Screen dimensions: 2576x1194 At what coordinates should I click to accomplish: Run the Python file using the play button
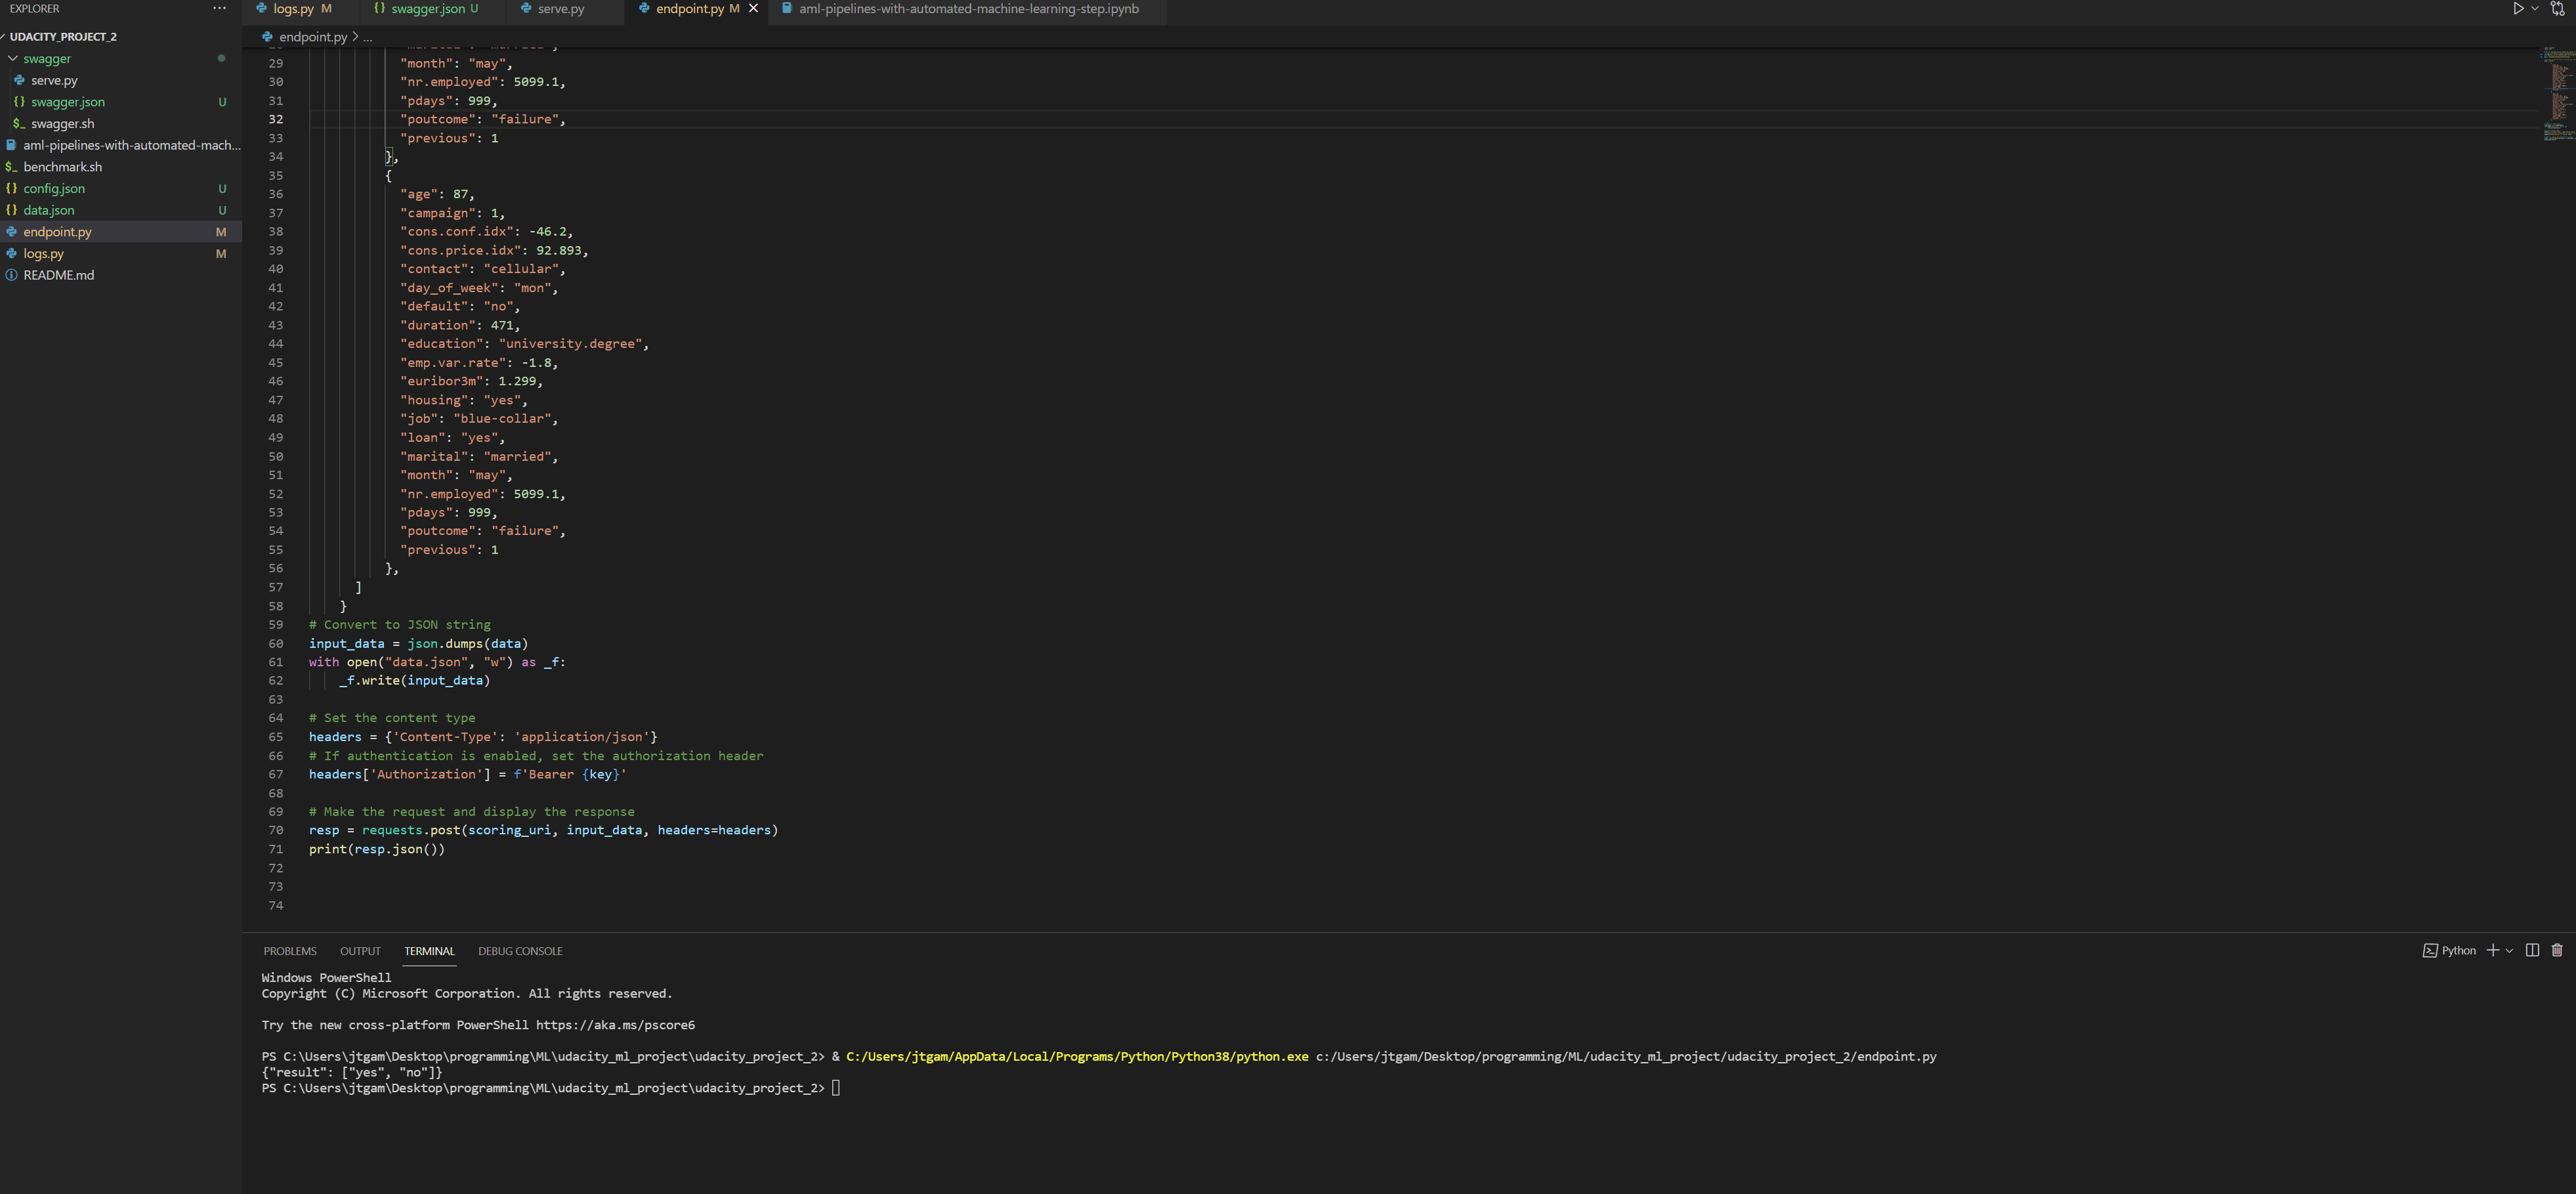click(2519, 8)
